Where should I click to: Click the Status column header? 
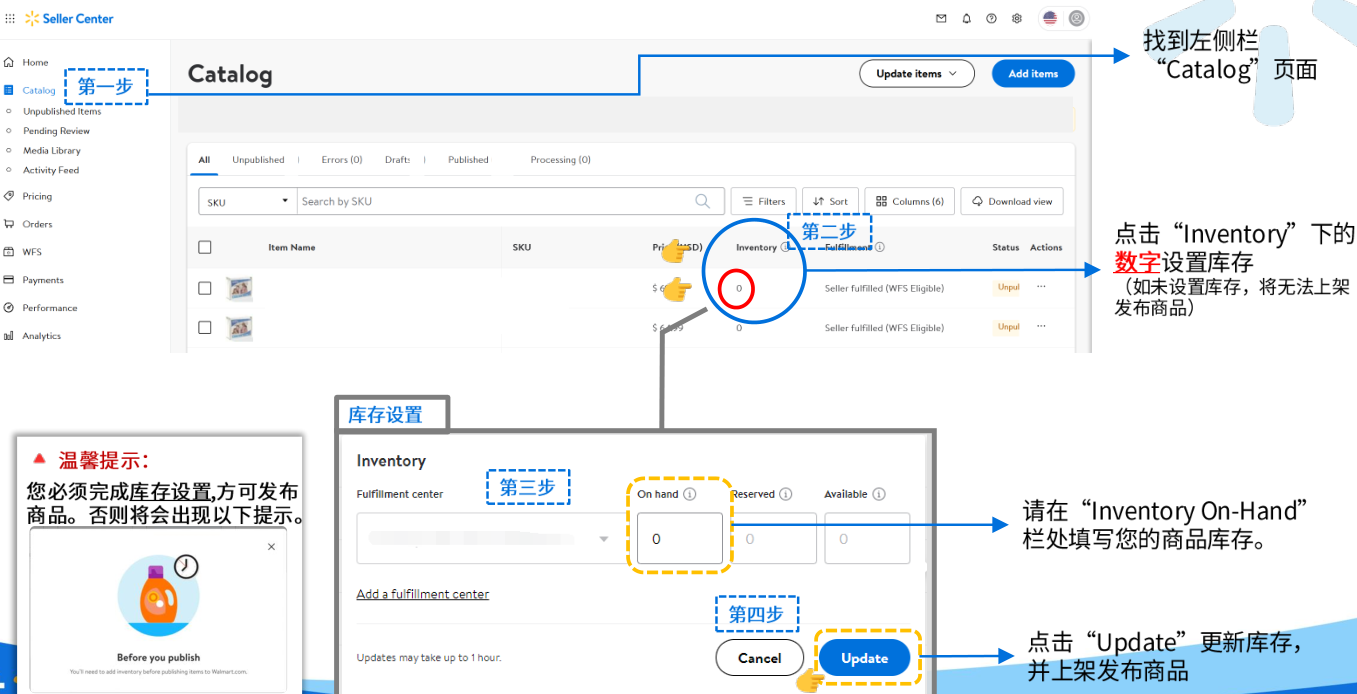click(x=1005, y=247)
